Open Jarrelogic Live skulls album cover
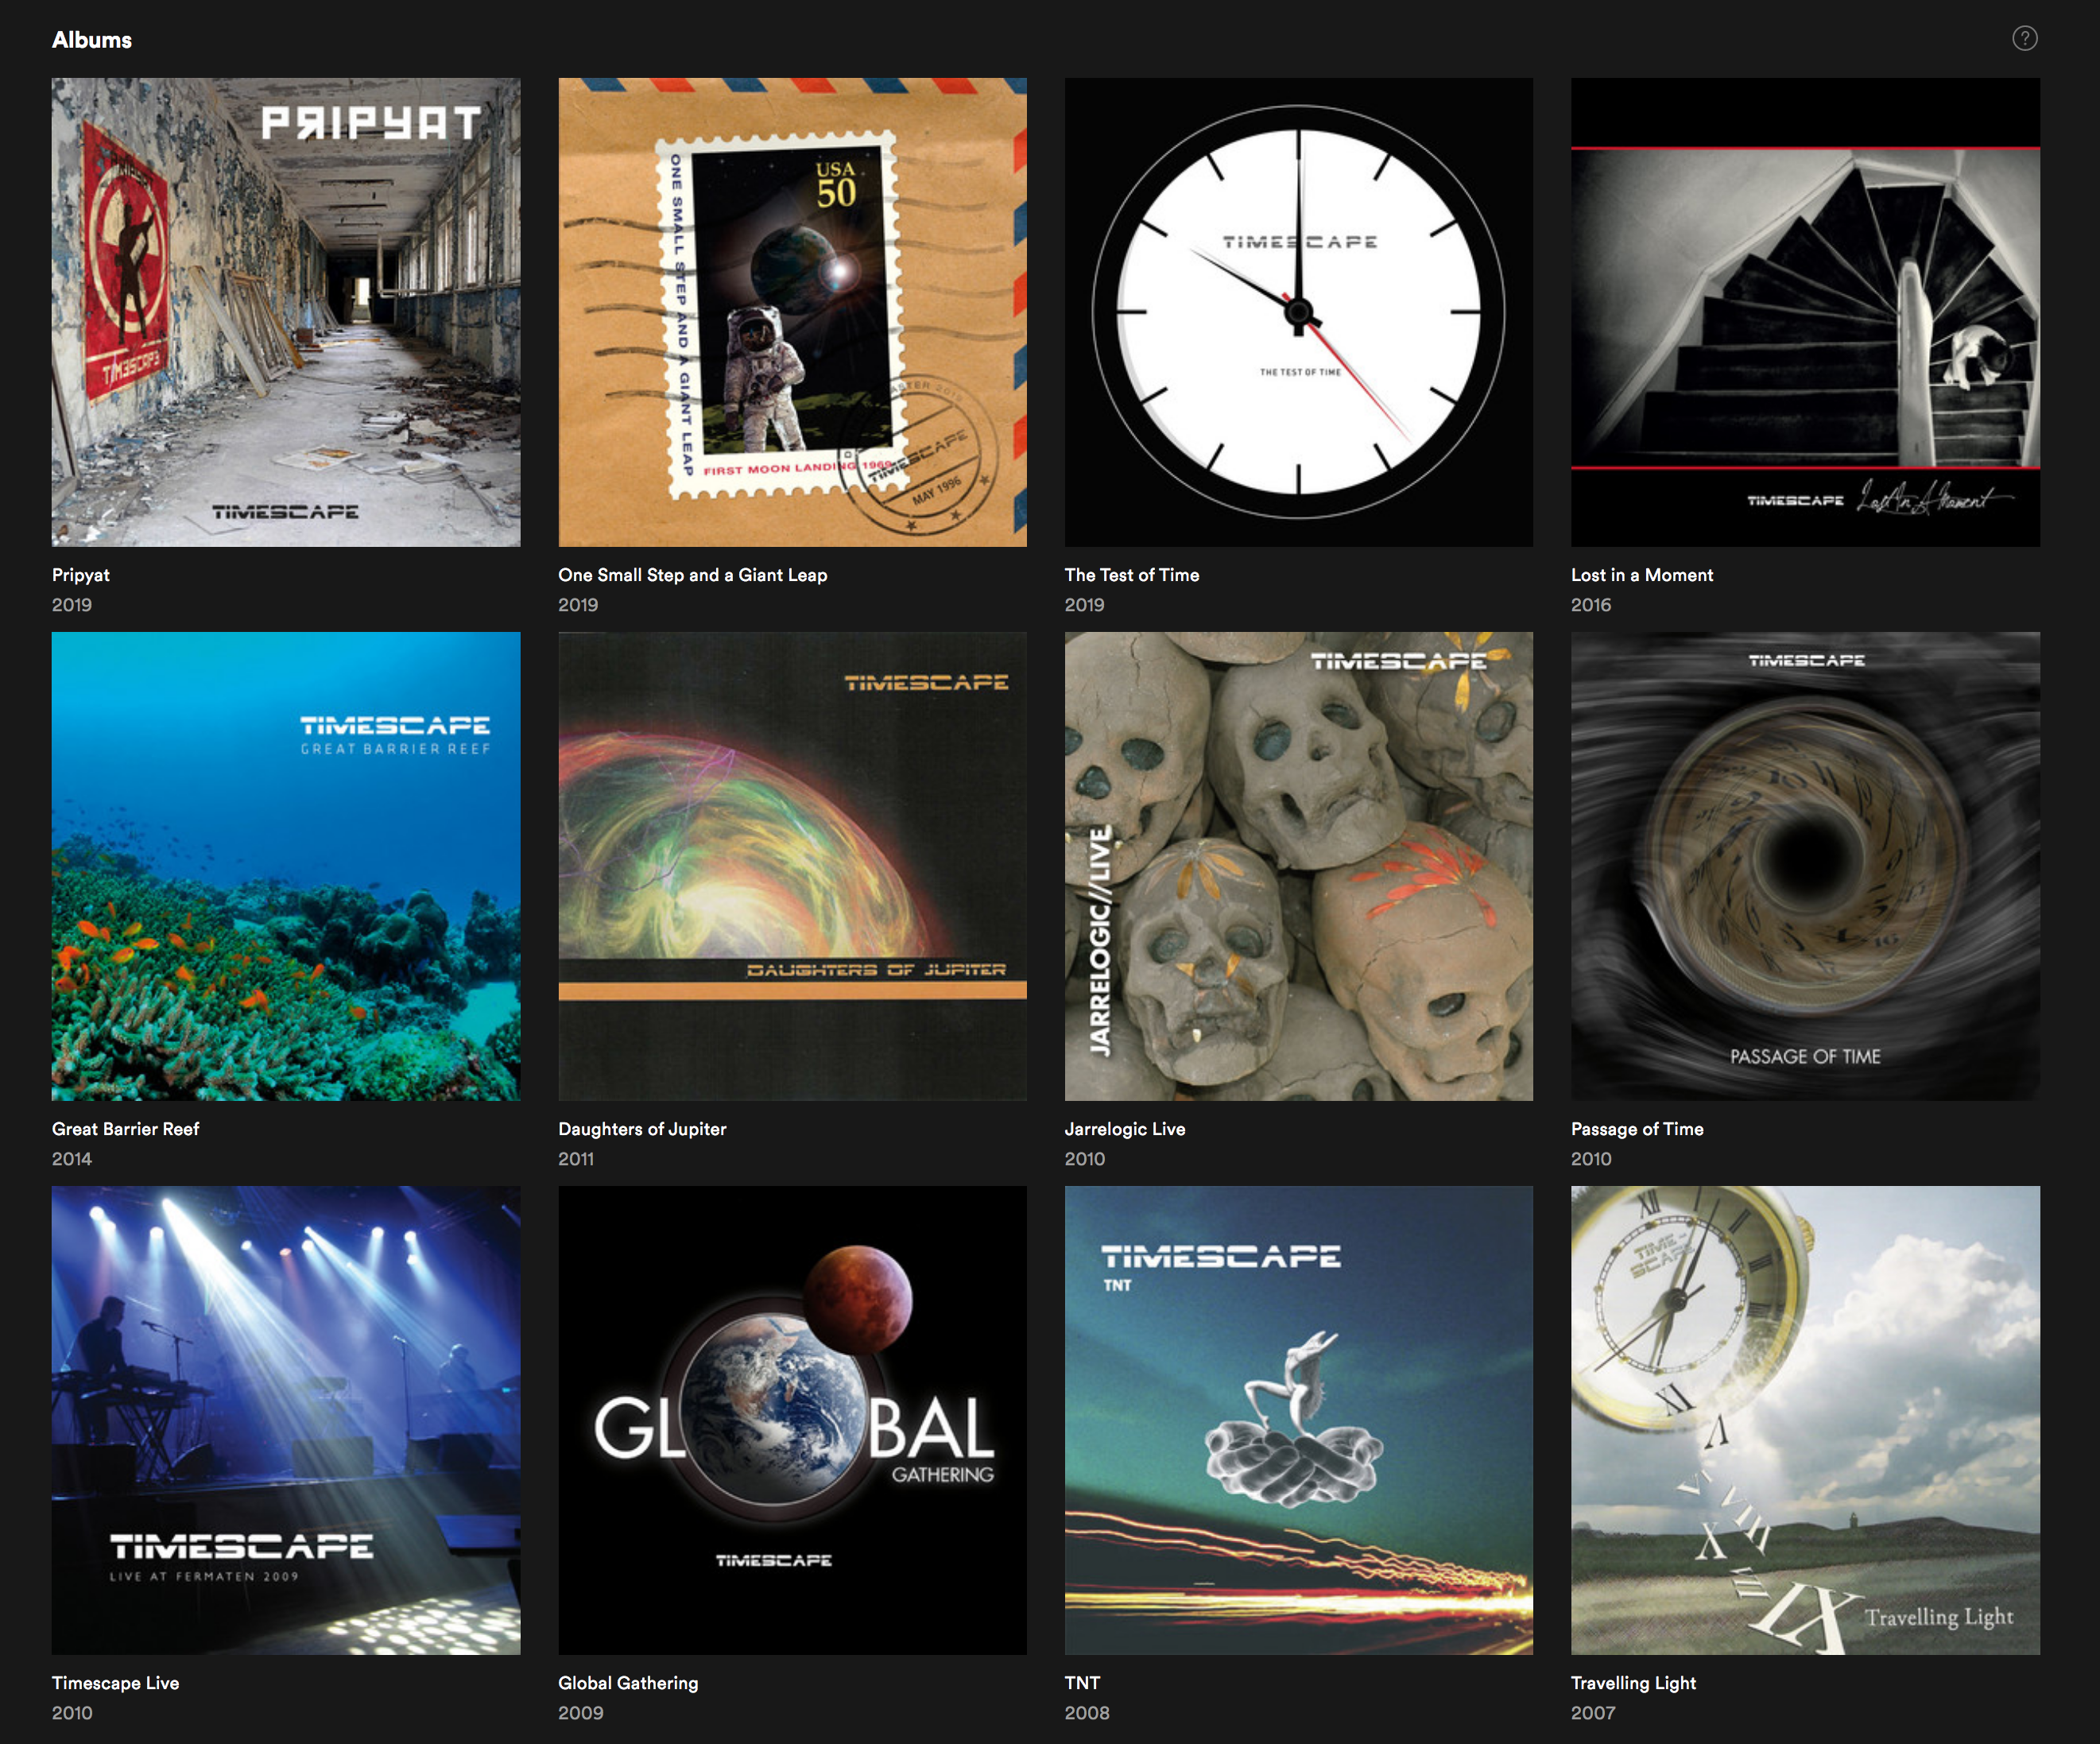This screenshot has height=1744, width=2100. [x=1298, y=866]
